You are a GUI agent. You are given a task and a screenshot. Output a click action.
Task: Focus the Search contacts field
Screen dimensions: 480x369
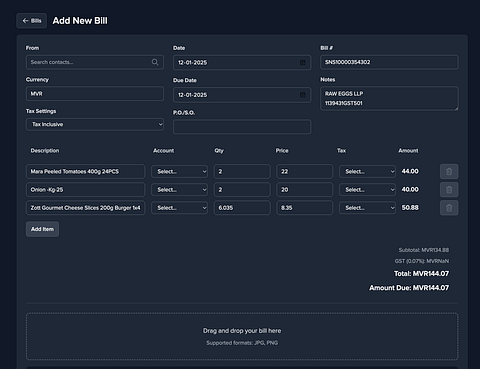click(95, 62)
